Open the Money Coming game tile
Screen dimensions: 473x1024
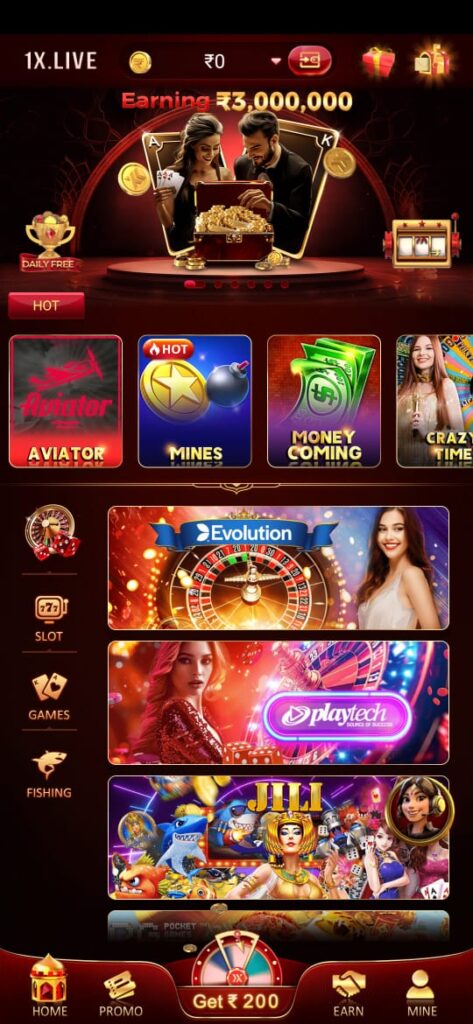(x=324, y=401)
